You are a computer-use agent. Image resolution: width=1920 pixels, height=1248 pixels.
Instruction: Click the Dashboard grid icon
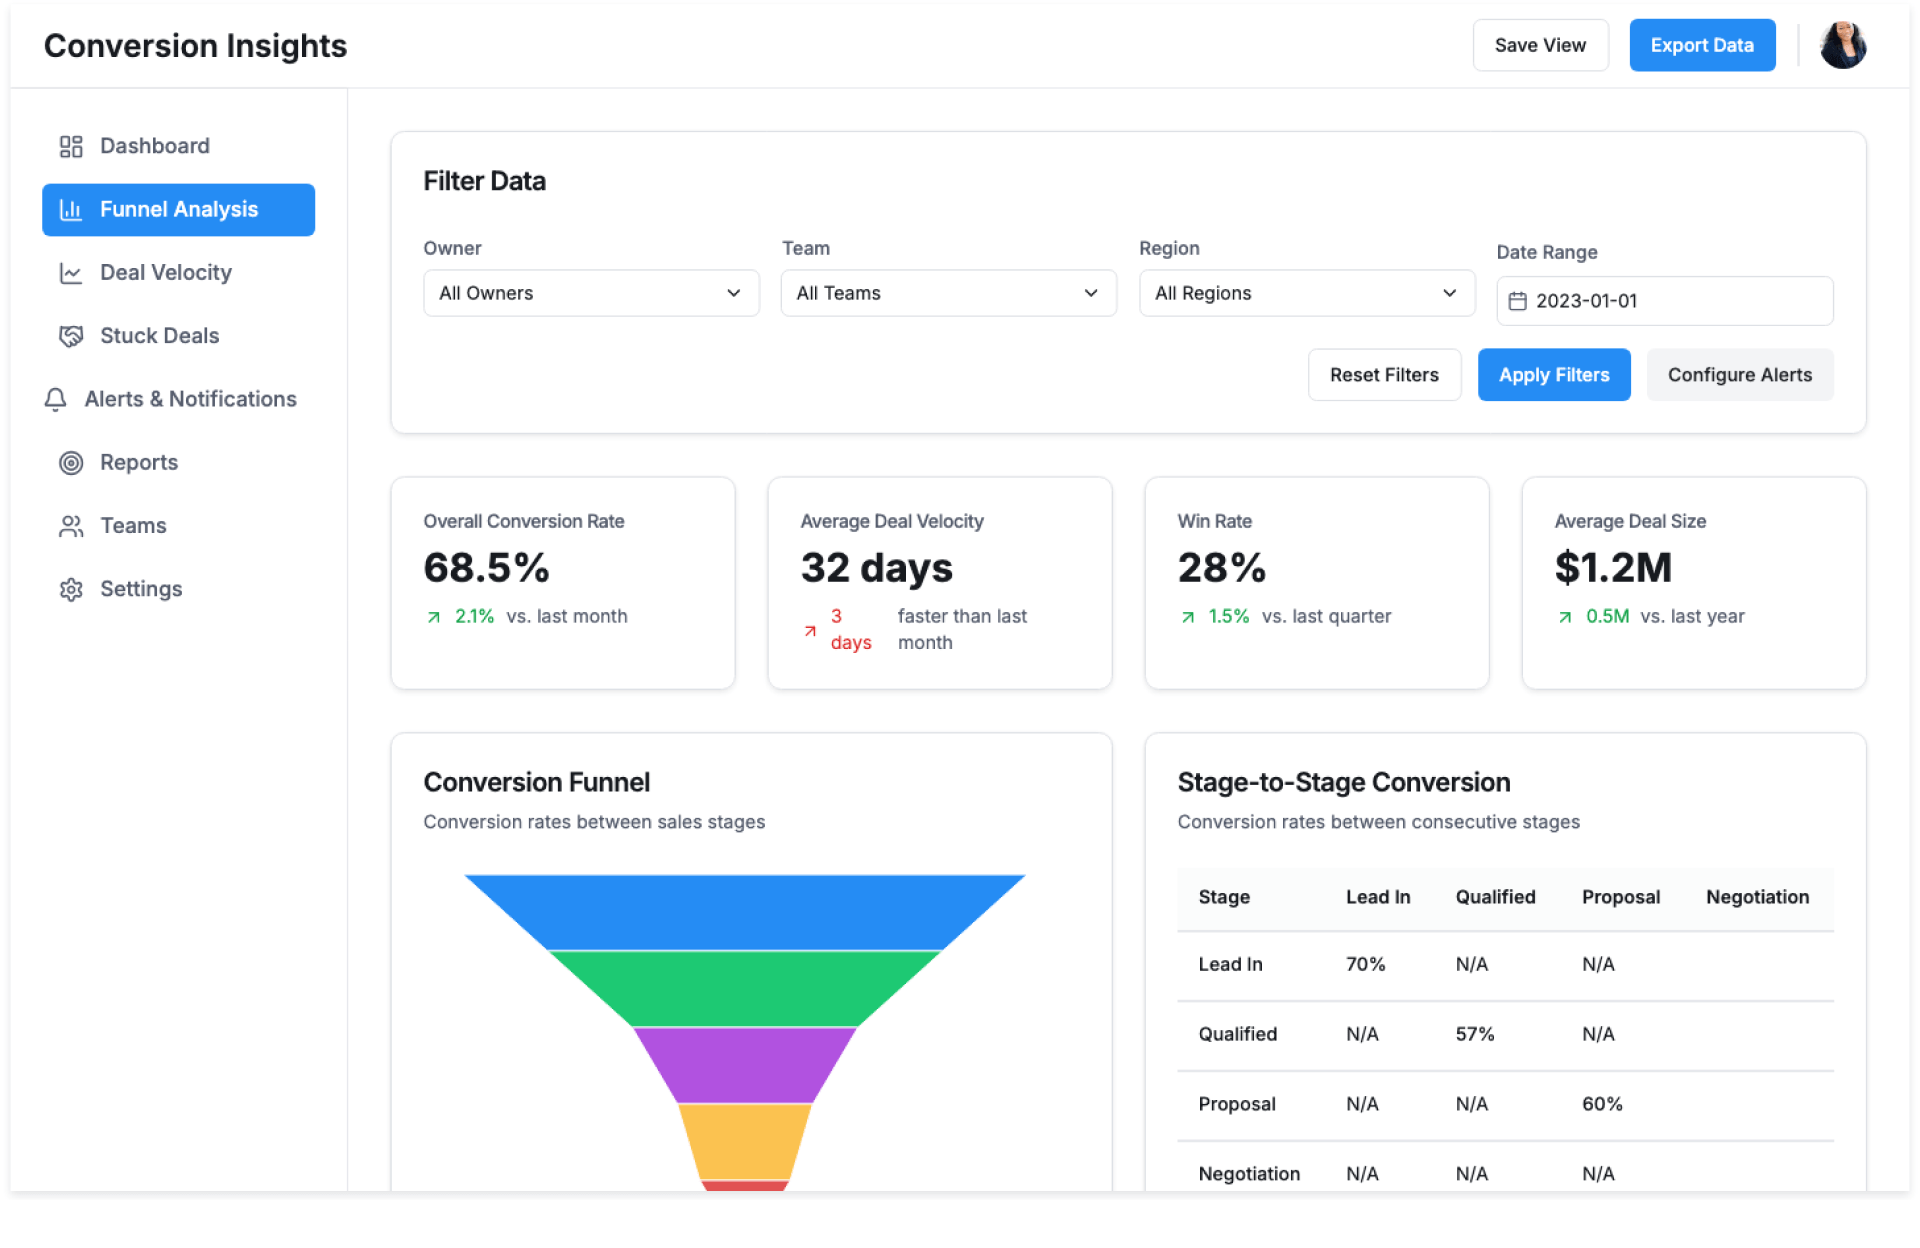tap(70, 146)
